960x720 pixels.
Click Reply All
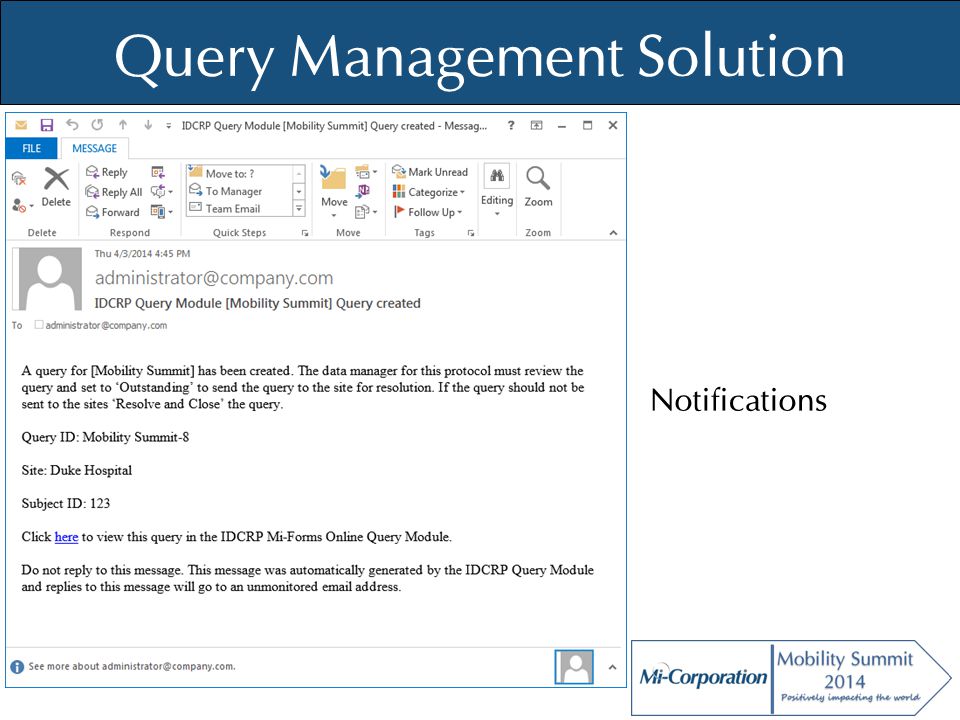pos(114,192)
